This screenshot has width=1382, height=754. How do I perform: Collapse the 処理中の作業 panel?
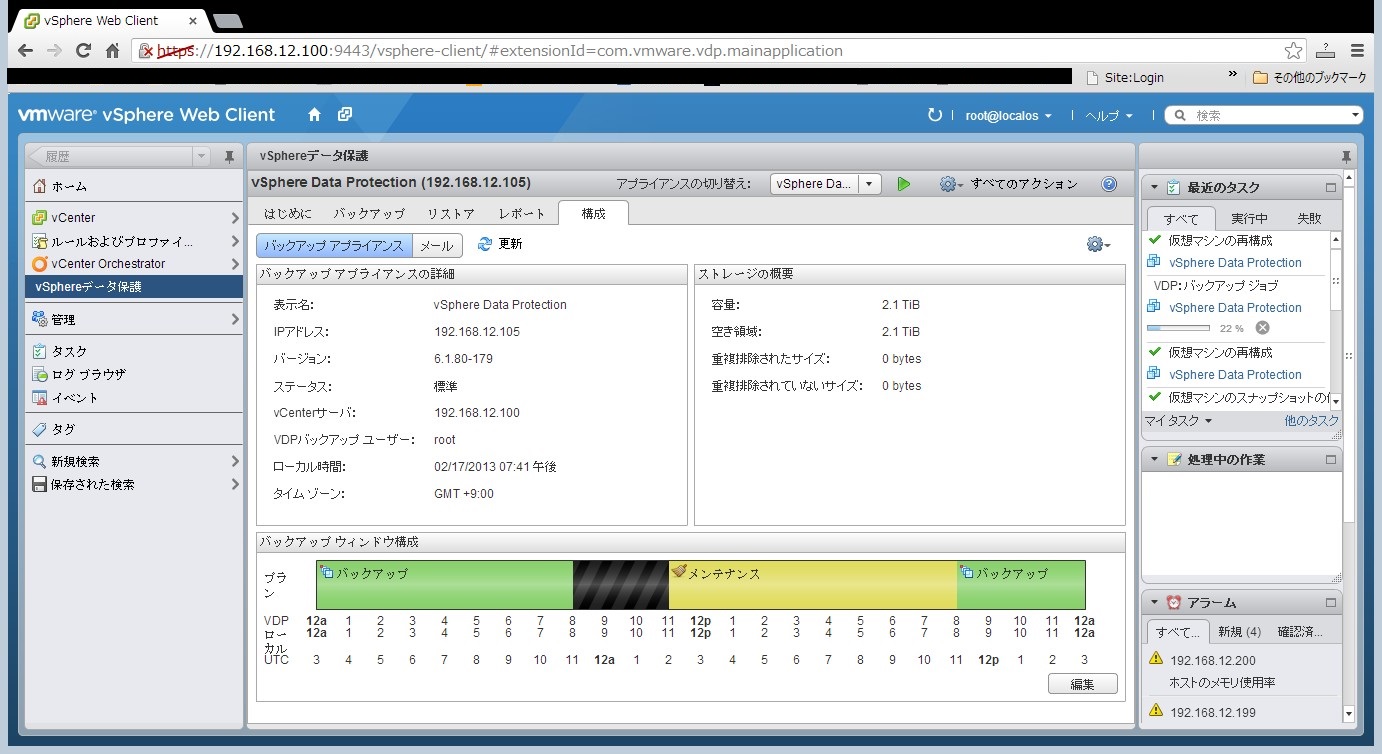[x=1155, y=459]
